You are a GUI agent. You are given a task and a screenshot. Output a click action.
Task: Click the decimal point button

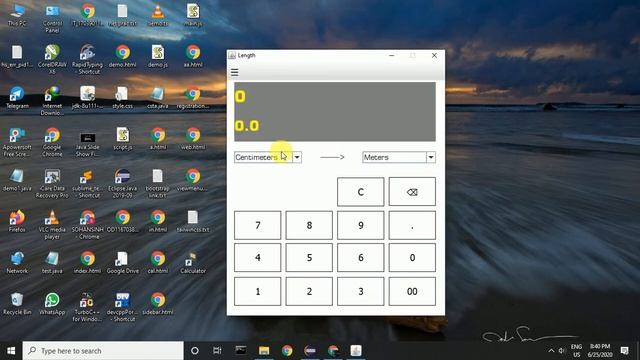click(x=412, y=225)
